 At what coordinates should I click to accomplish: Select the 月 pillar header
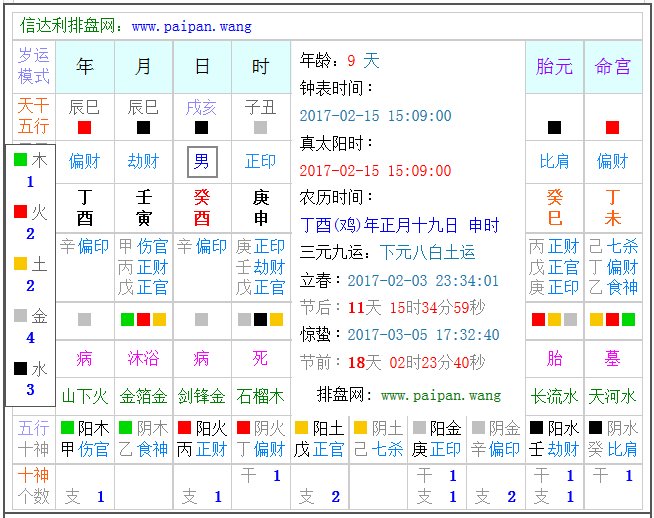(143, 66)
